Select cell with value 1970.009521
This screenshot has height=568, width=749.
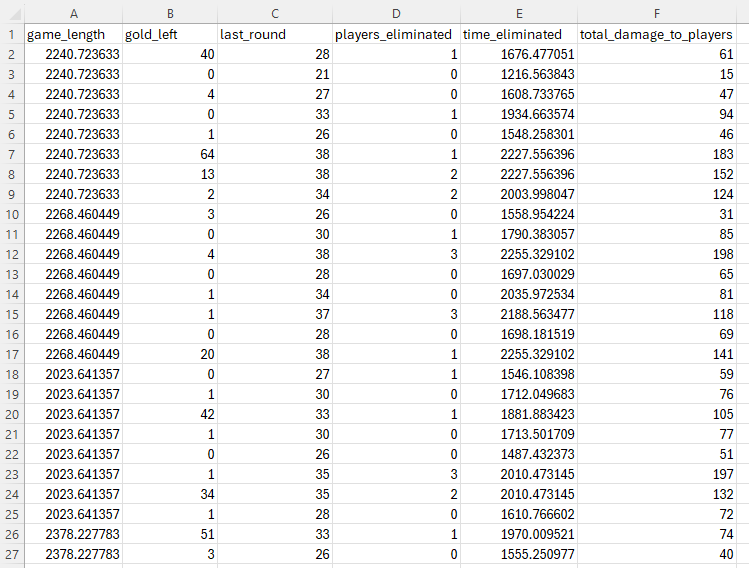(x=519, y=534)
